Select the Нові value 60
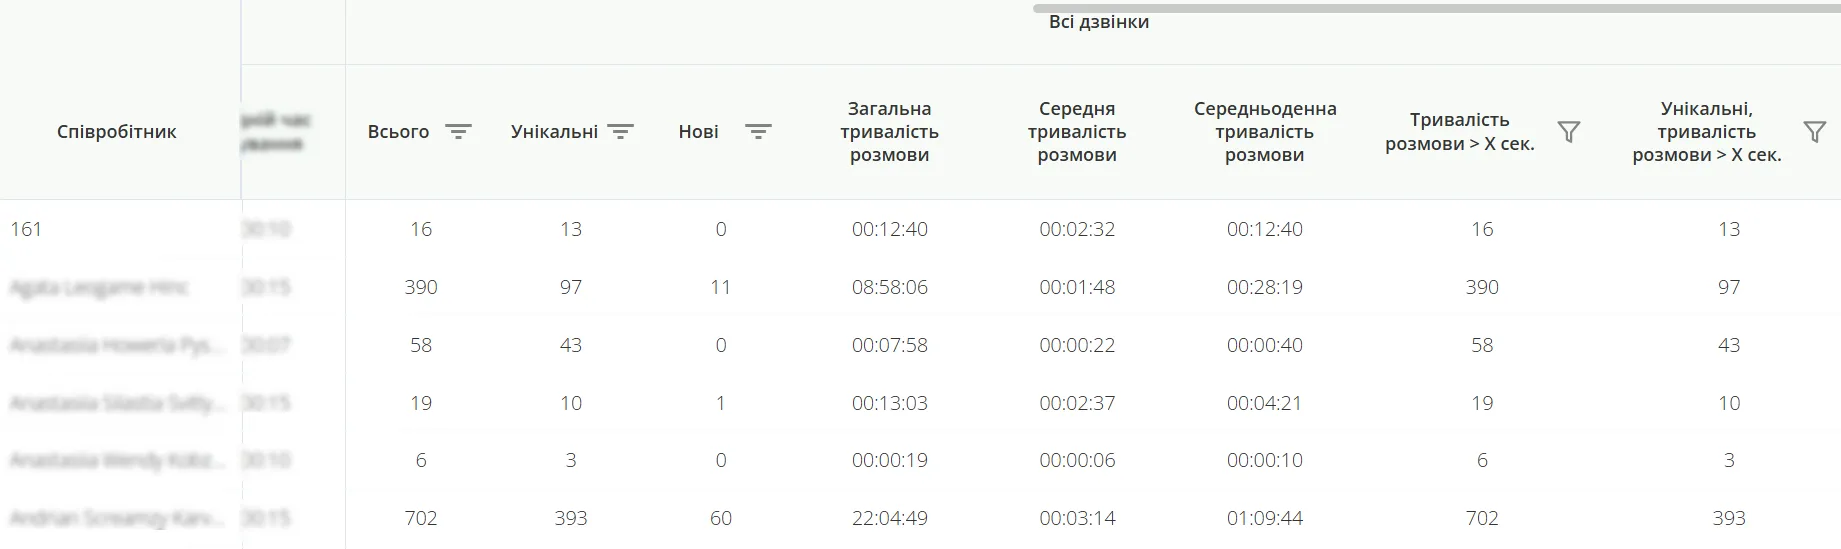Viewport: 1841px width, 549px height. 721,518
